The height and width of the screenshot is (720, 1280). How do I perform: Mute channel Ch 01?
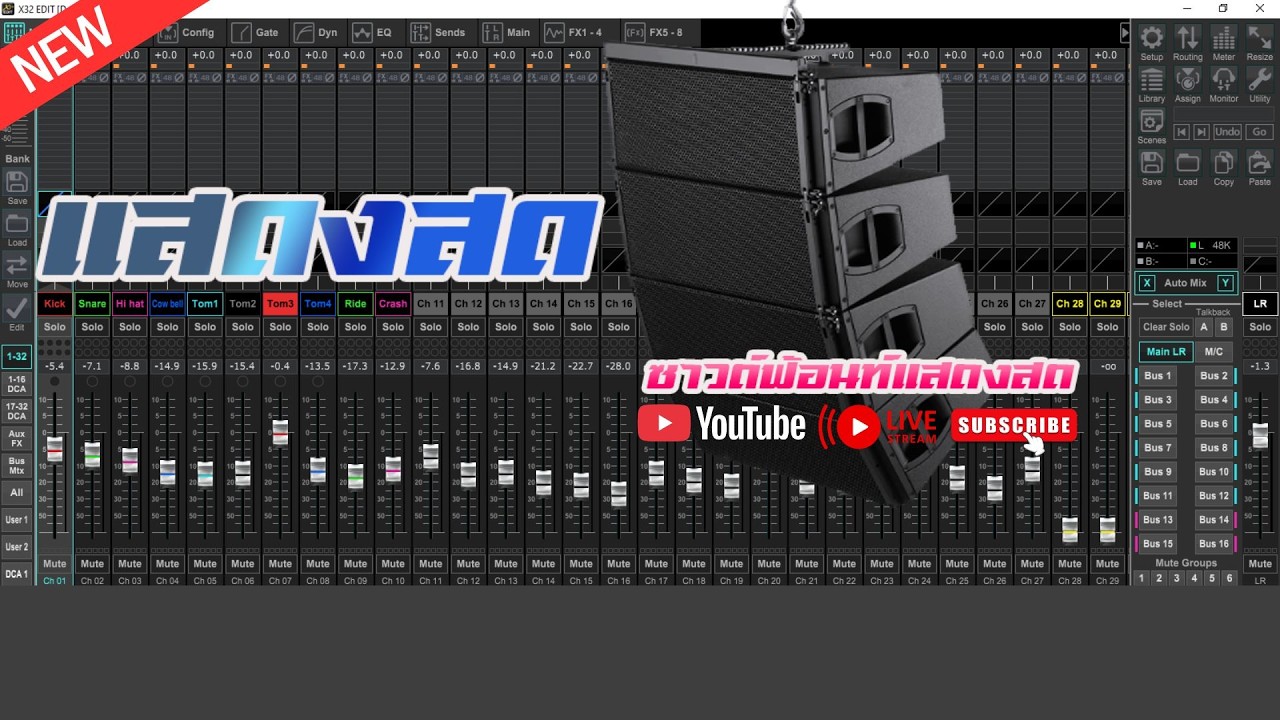coord(55,564)
